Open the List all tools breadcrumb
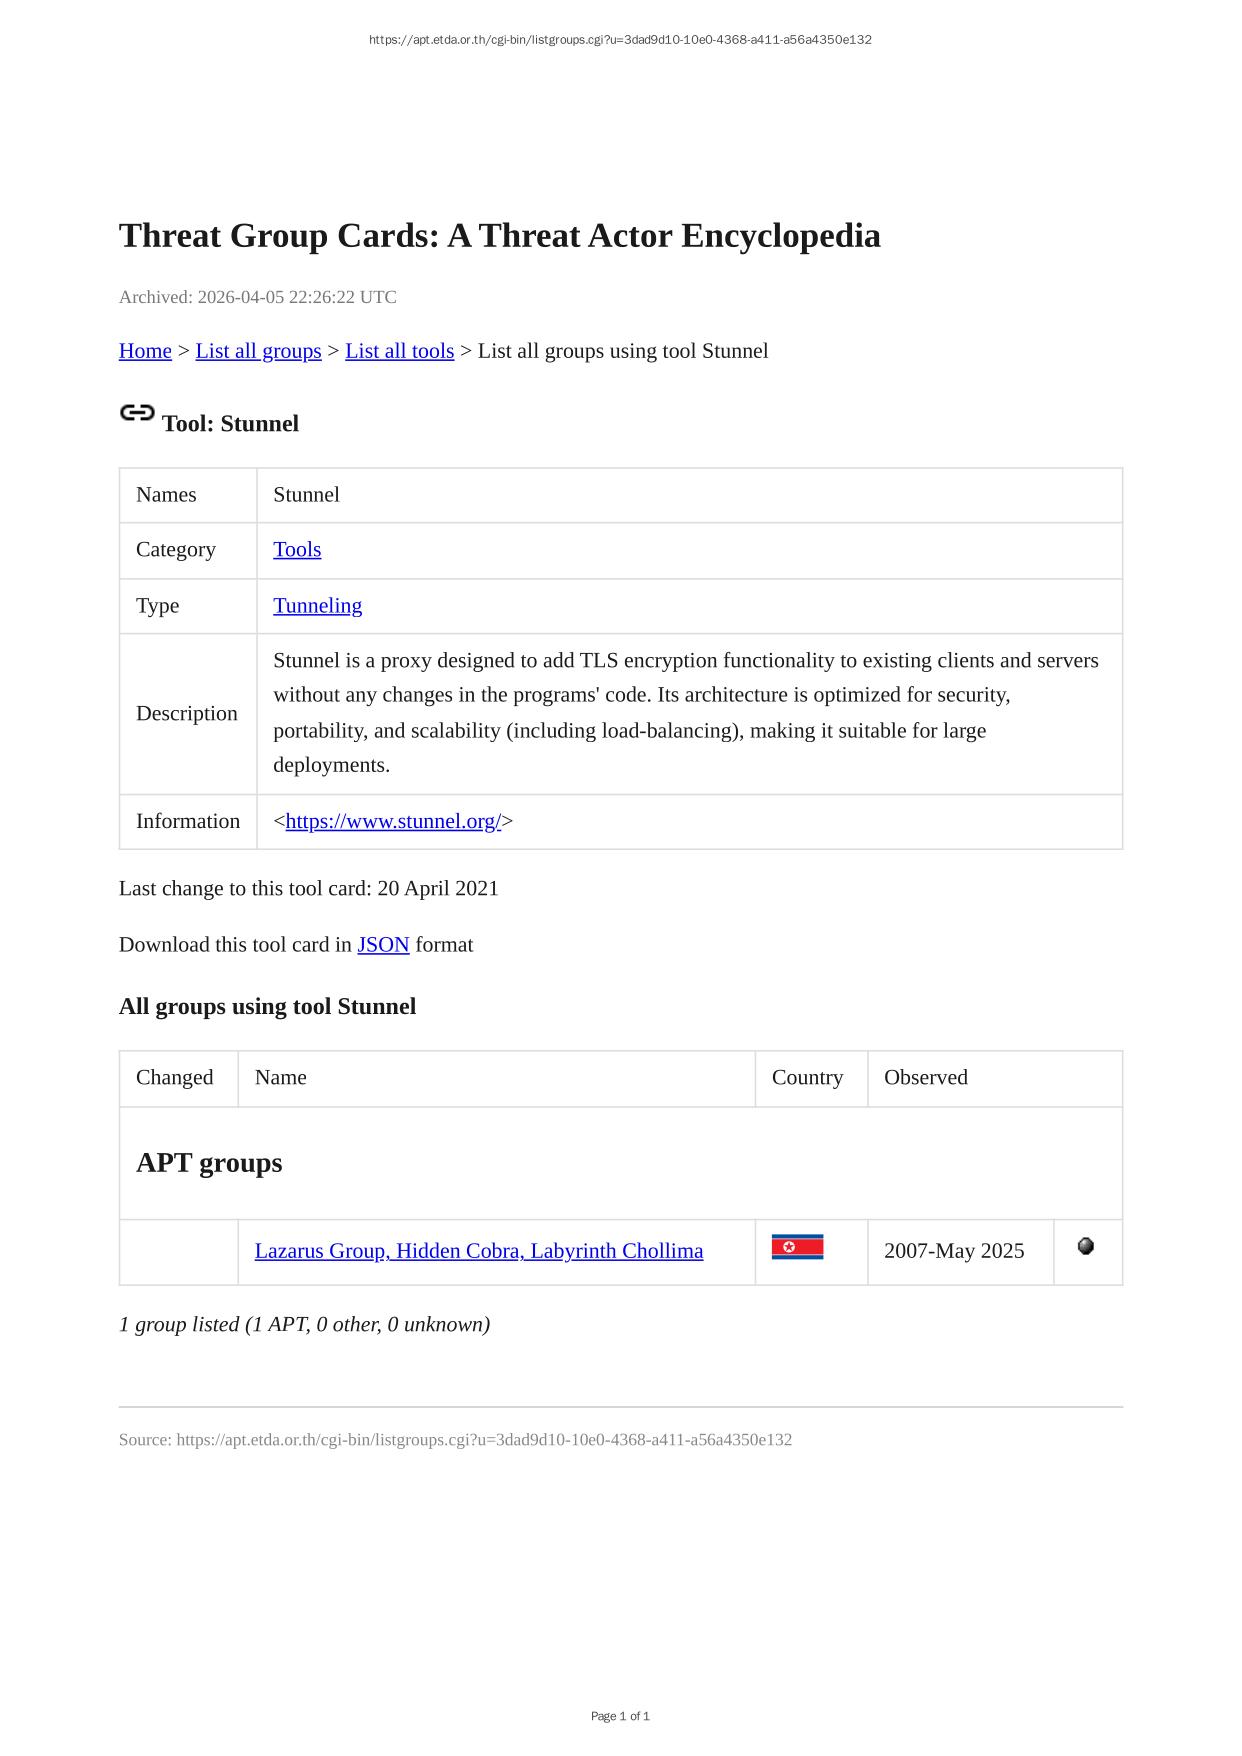This screenshot has width=1242, height=1756. (x=399, y=351)
